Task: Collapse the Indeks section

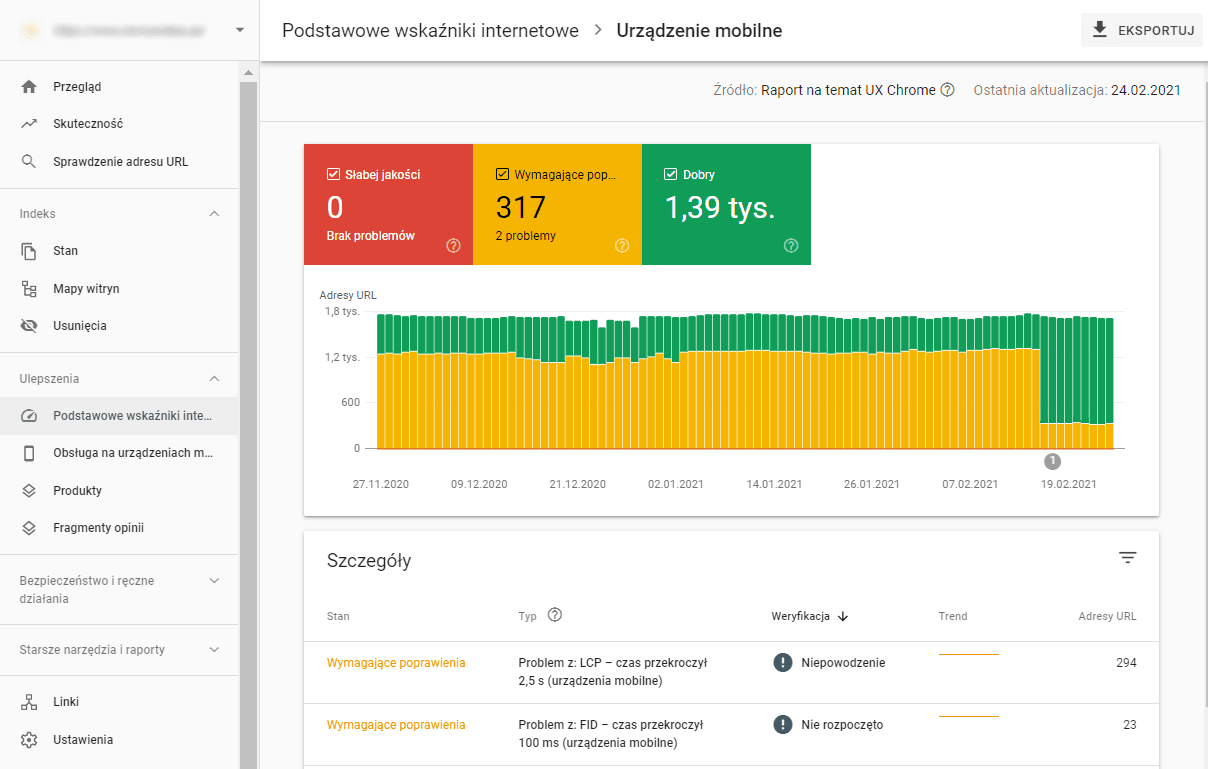Action: click(x=214, y=214)
